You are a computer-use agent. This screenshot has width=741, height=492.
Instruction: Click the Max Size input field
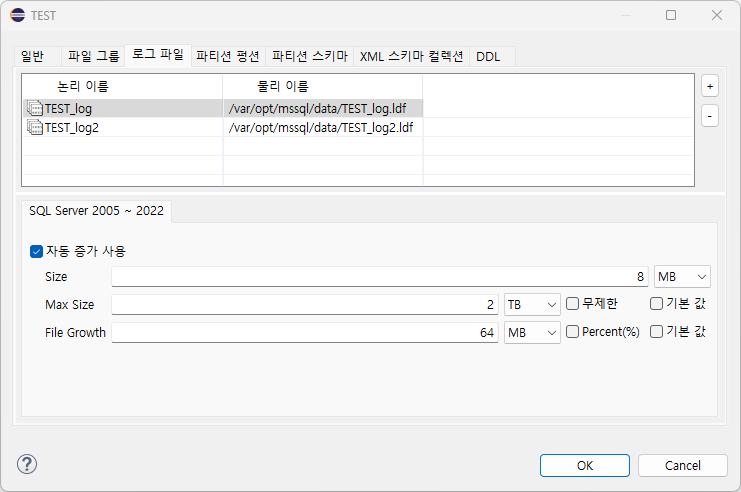click(305, 305)
